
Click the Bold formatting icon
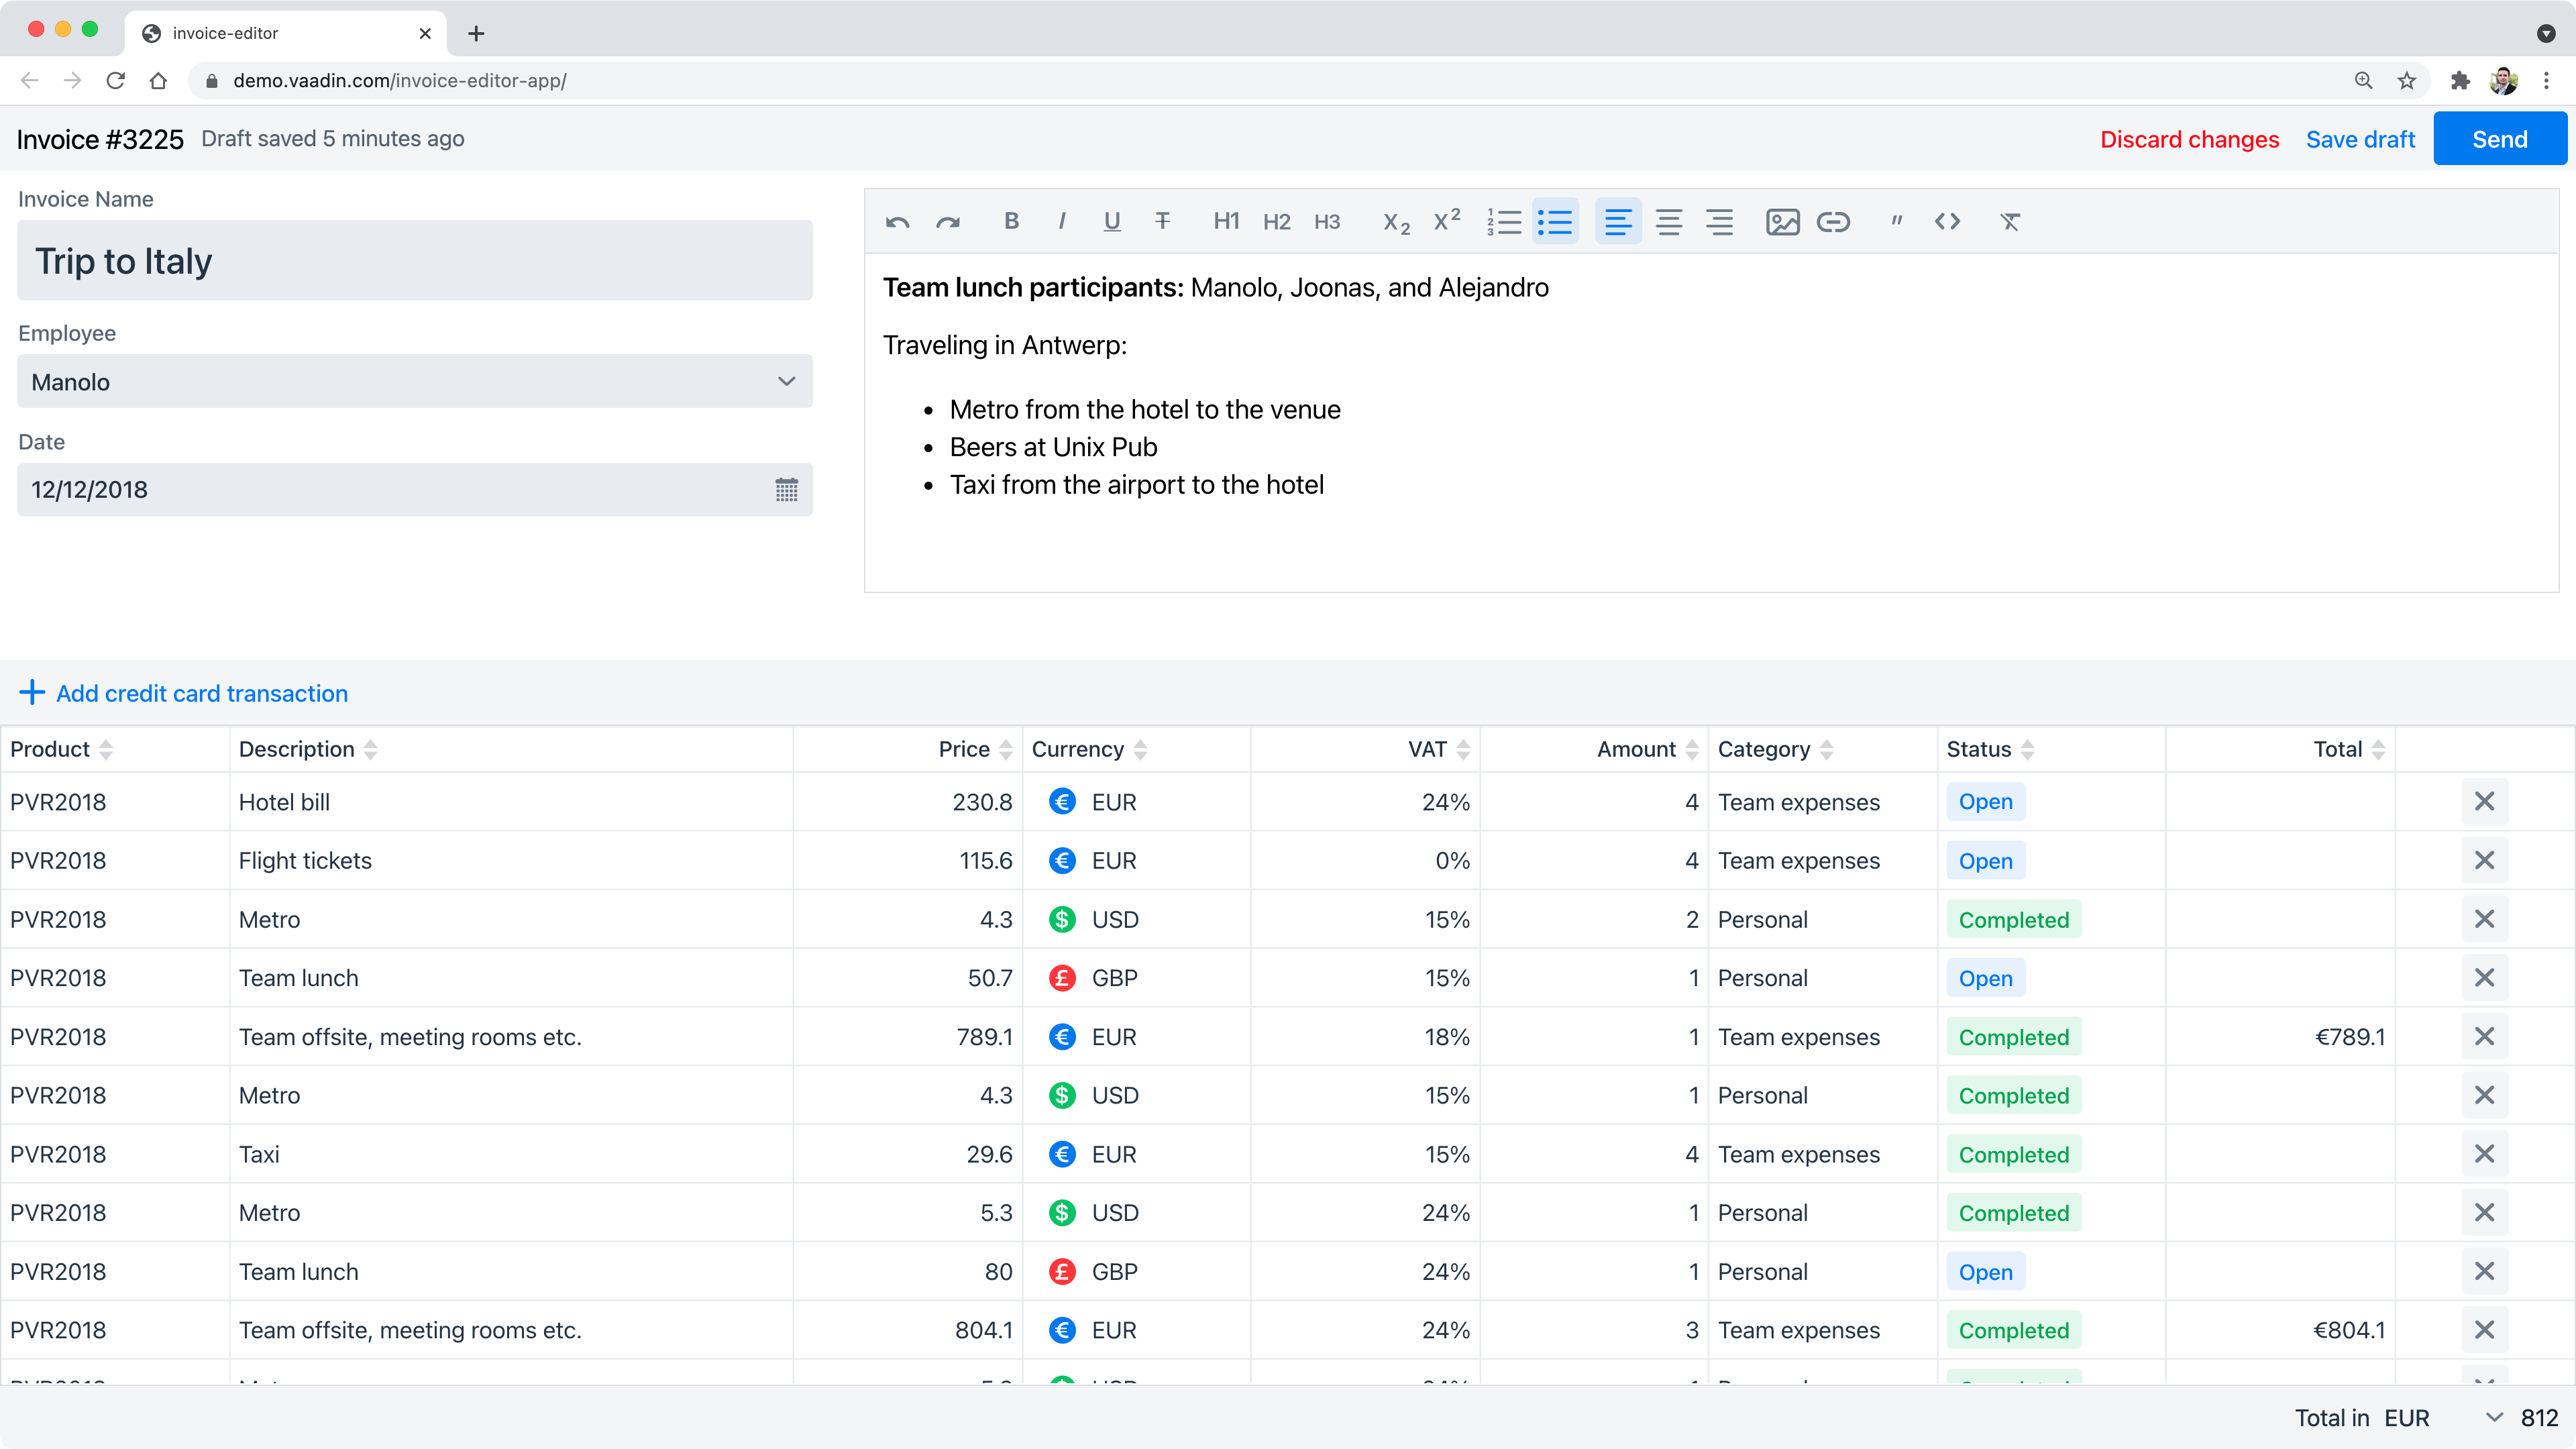pyautogui.click(x=1010, y=221)
